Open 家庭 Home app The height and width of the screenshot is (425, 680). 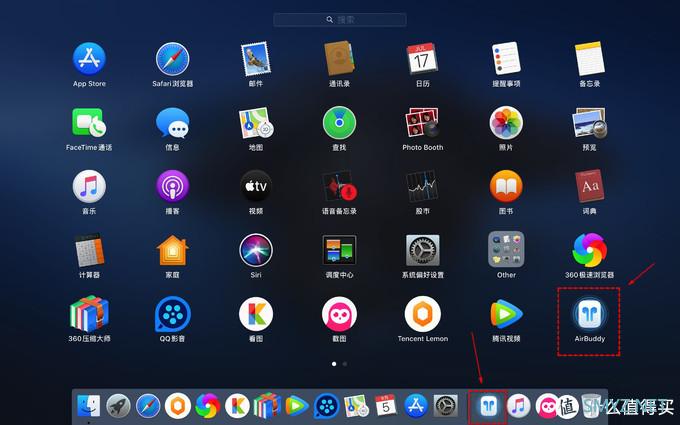[173, 250]
